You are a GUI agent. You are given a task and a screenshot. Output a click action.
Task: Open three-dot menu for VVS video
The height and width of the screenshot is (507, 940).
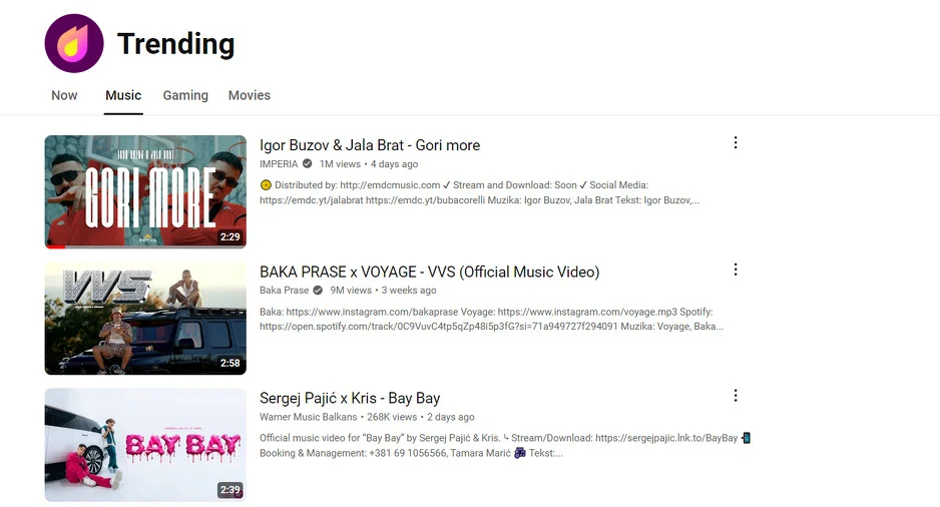pyautogui.click(x=735, y=270)
